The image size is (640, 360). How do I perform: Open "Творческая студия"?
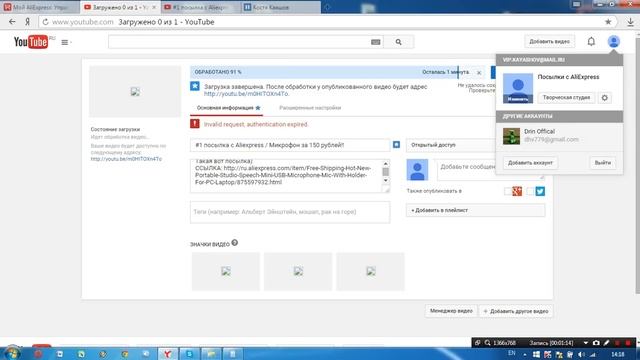point(566,98)
